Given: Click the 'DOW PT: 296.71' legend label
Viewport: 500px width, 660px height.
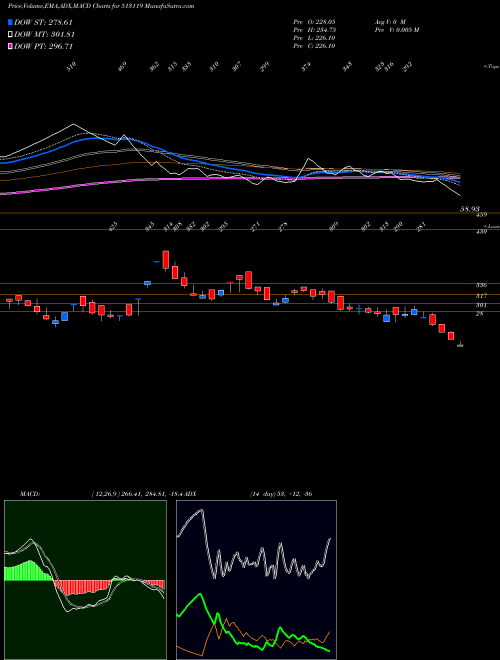Looking at the screenshot, I should coord(43,46).
